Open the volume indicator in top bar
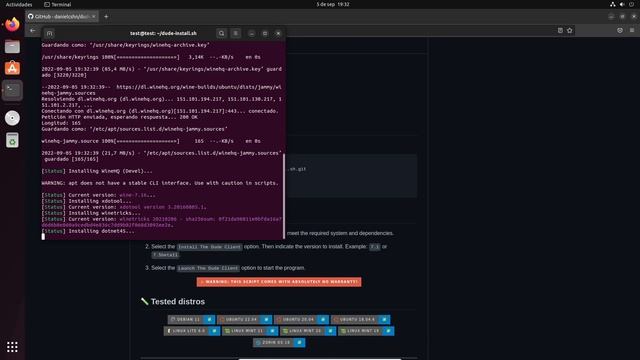Viewport: 640px width, 360px height. coord(622,4)
